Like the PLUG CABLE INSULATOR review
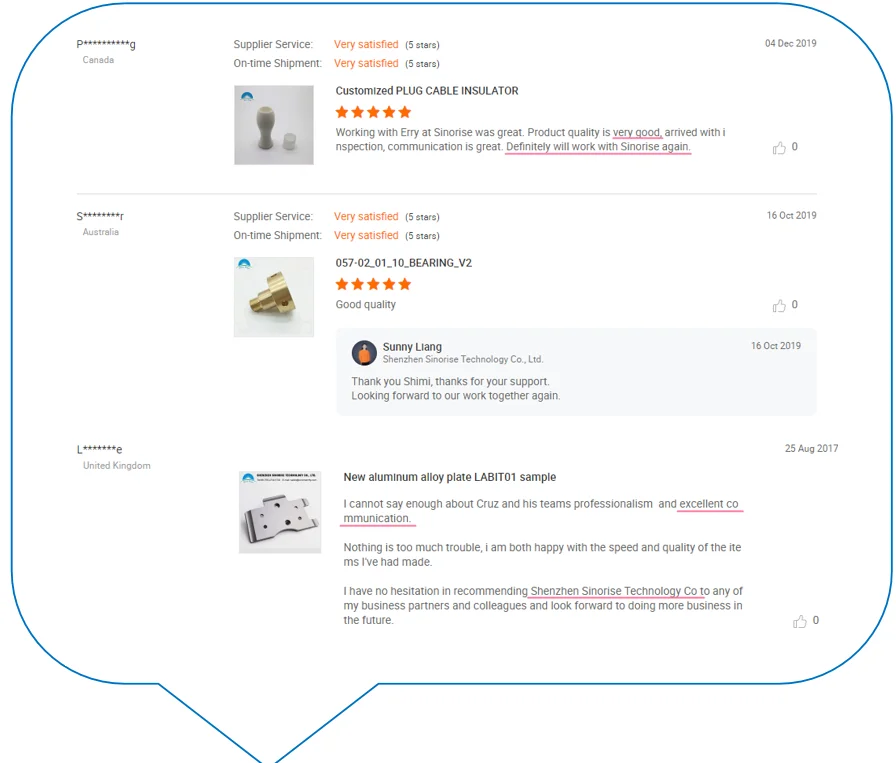 (779, 148)
